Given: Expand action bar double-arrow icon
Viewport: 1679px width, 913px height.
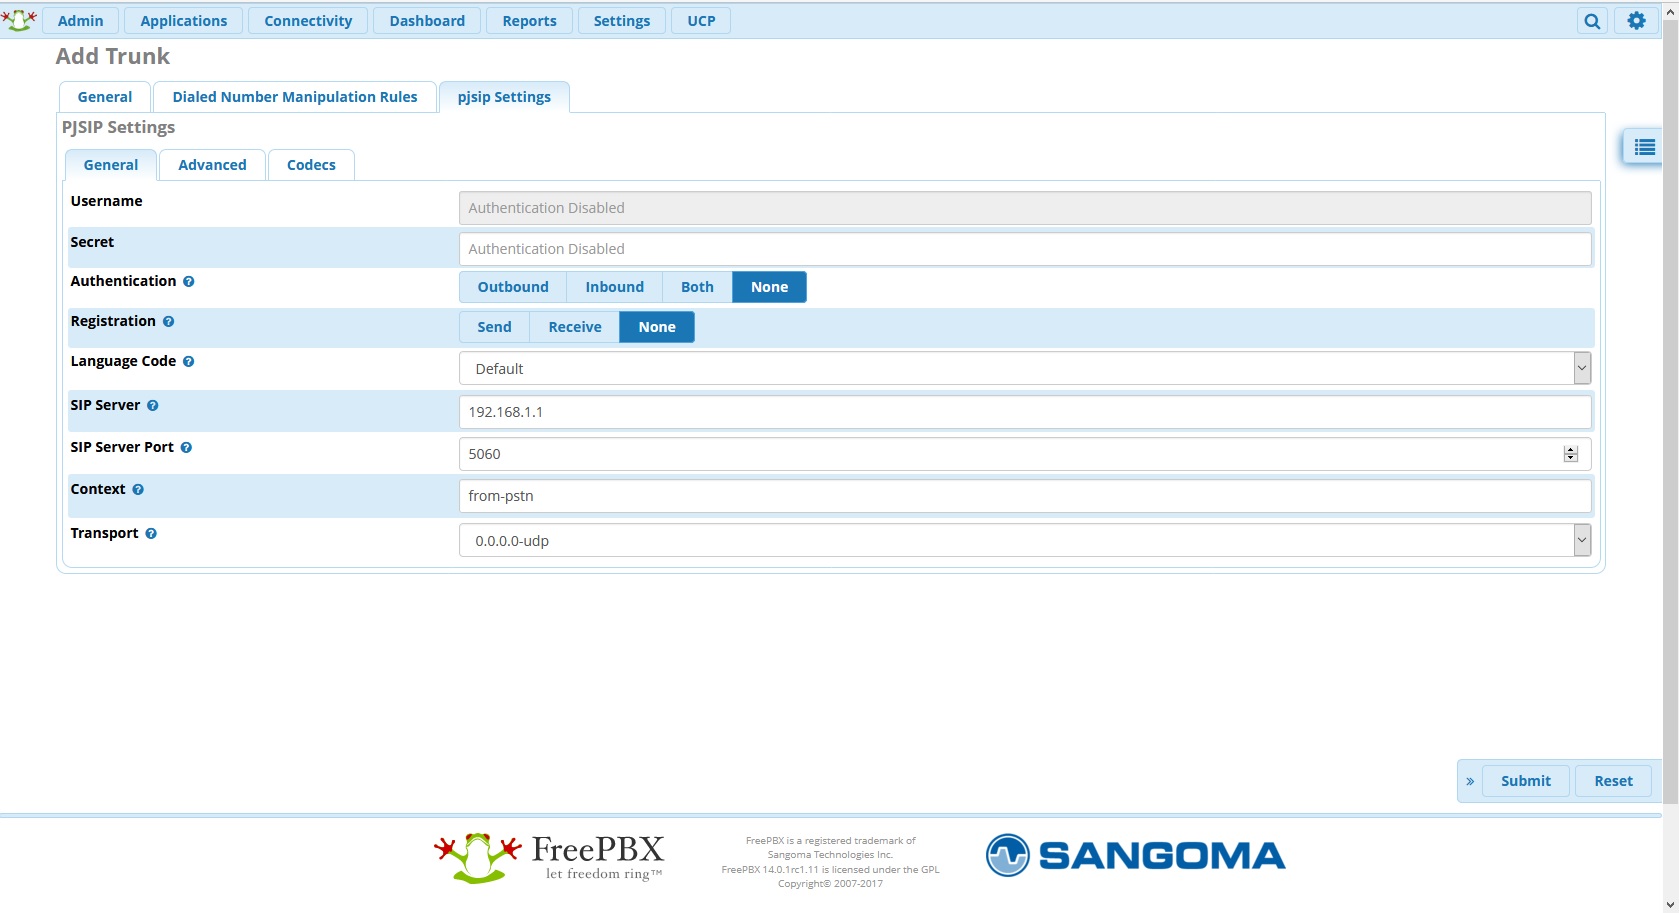Looking at the screenshot, I should 1470,782.
